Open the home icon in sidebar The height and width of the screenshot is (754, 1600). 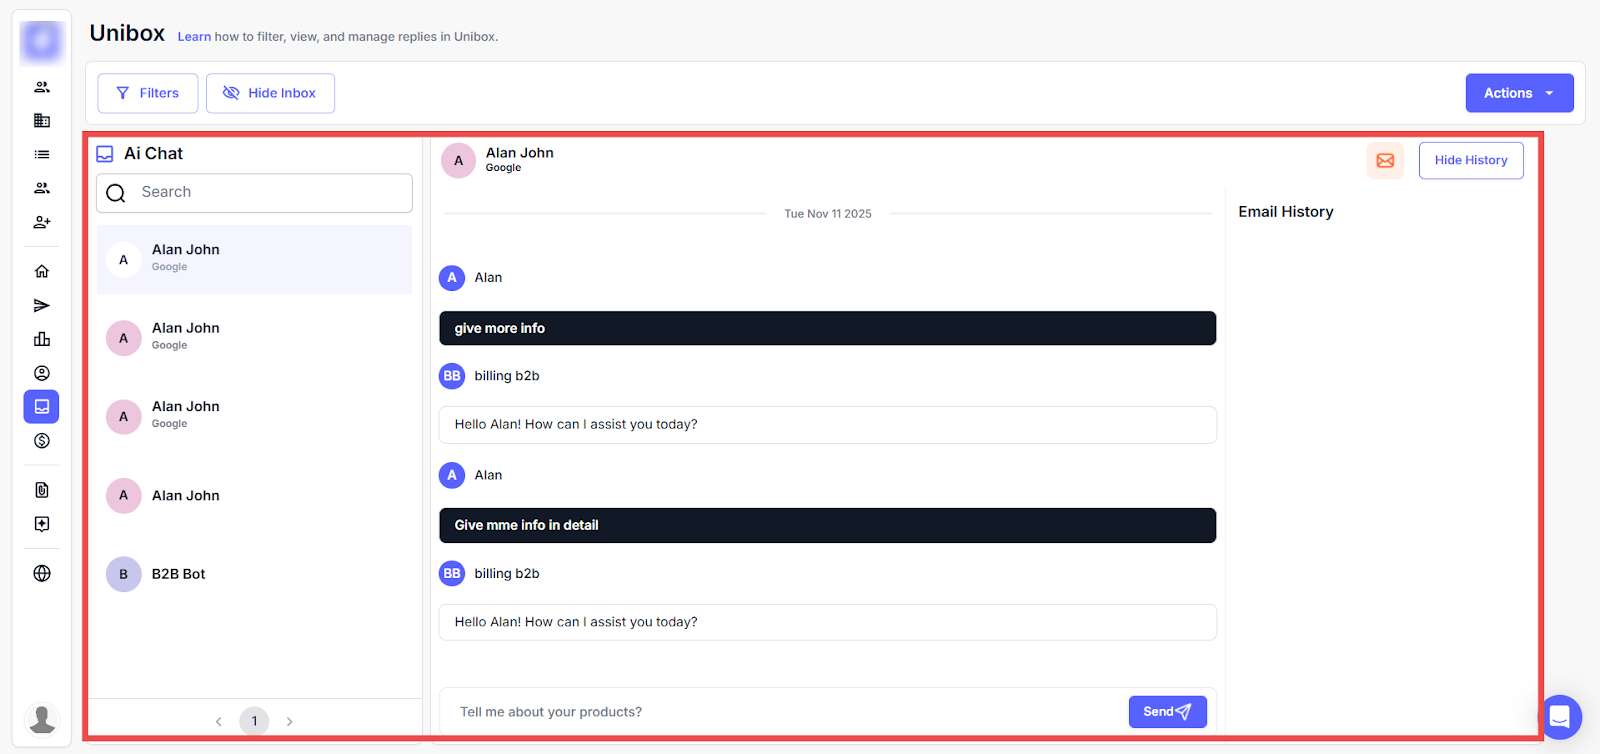(x=42, y=271)
